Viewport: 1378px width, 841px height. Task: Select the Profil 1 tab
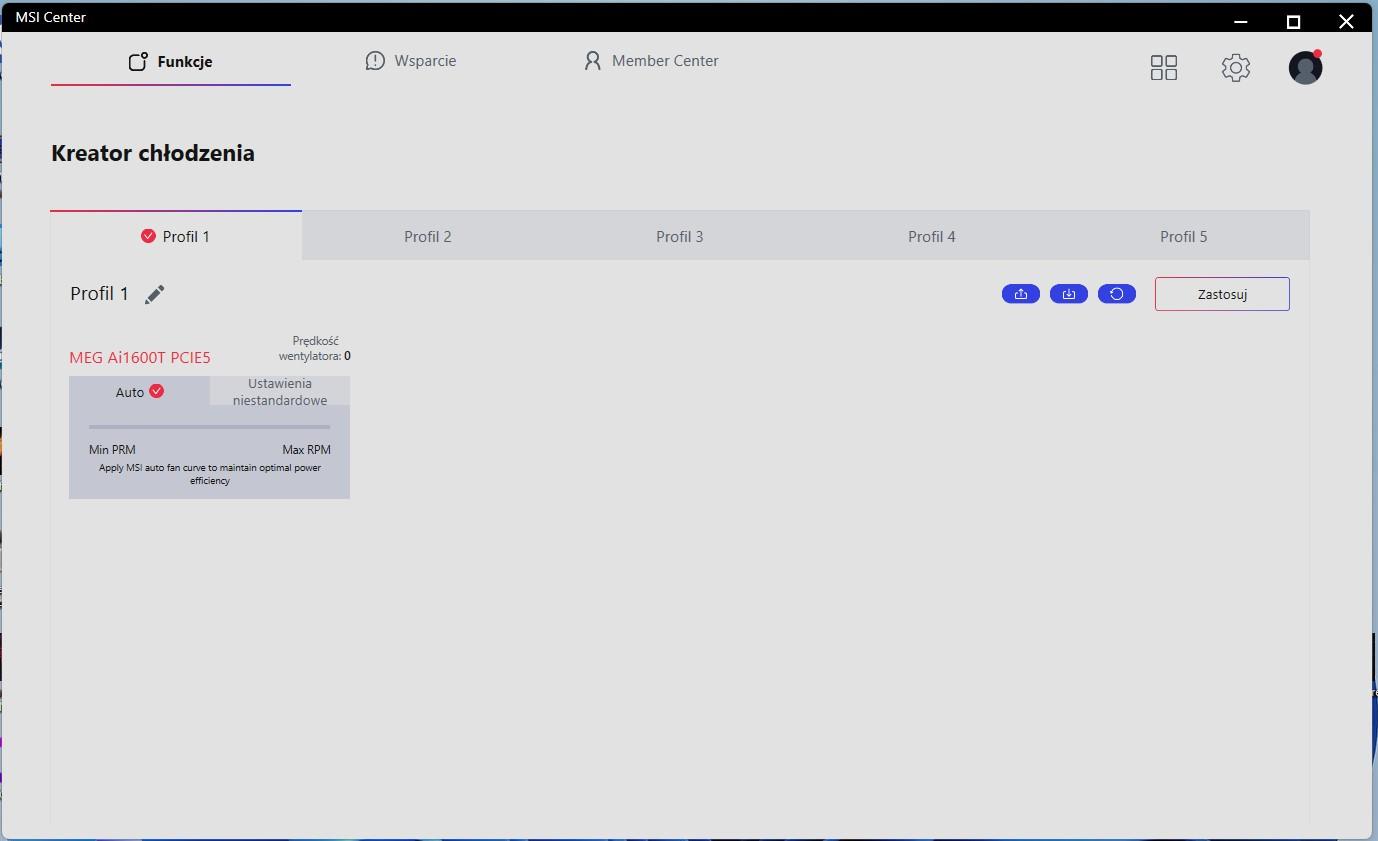point(176,236)
